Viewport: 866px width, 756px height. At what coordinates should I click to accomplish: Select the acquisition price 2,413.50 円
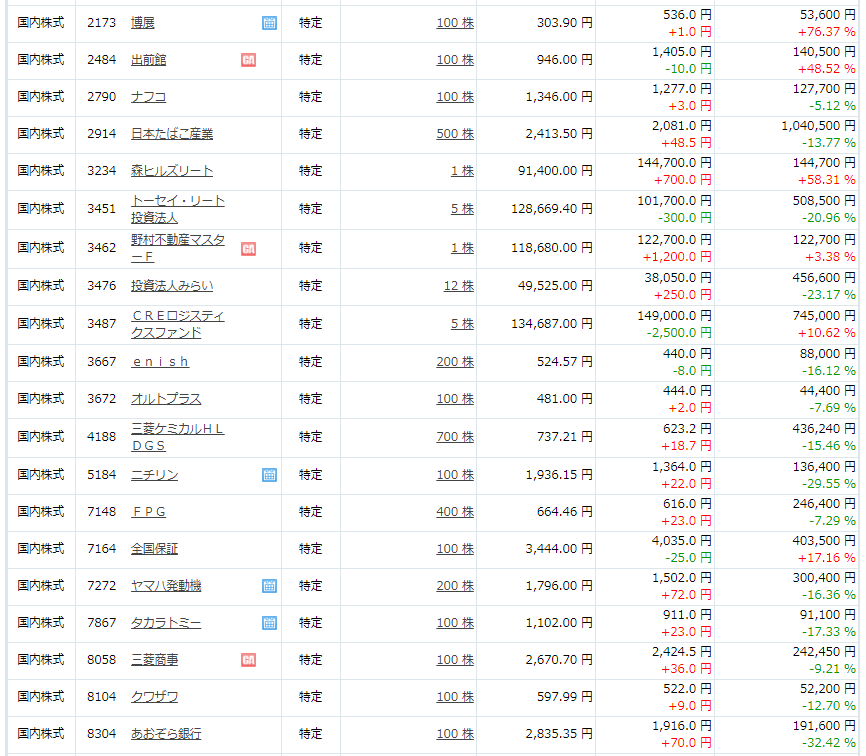[x=559, y=134]
